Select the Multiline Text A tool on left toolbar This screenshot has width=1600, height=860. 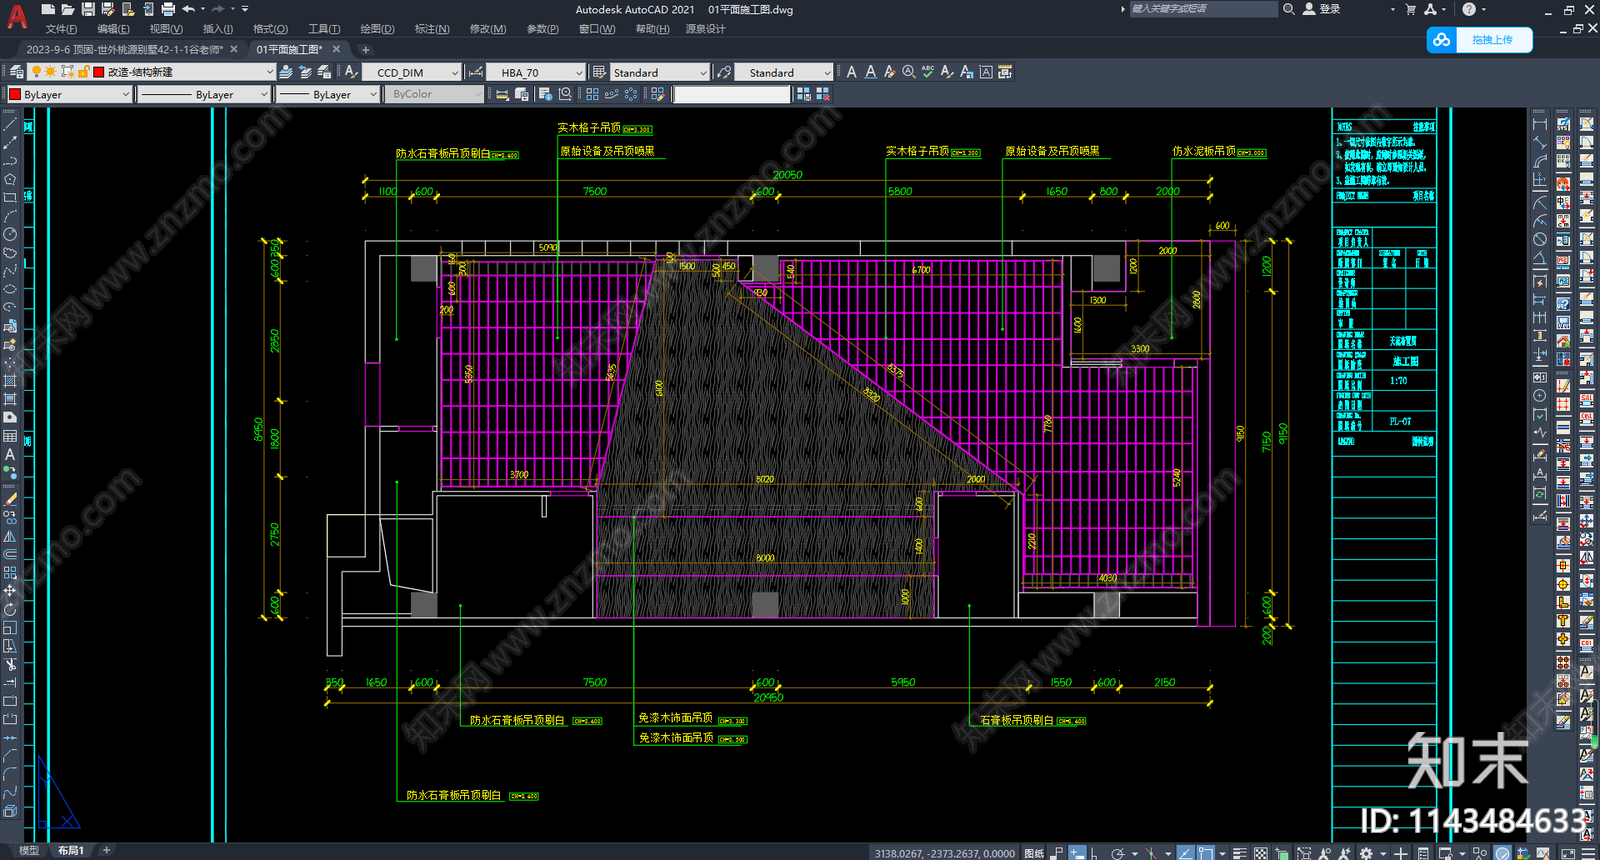tap(10, 454)
